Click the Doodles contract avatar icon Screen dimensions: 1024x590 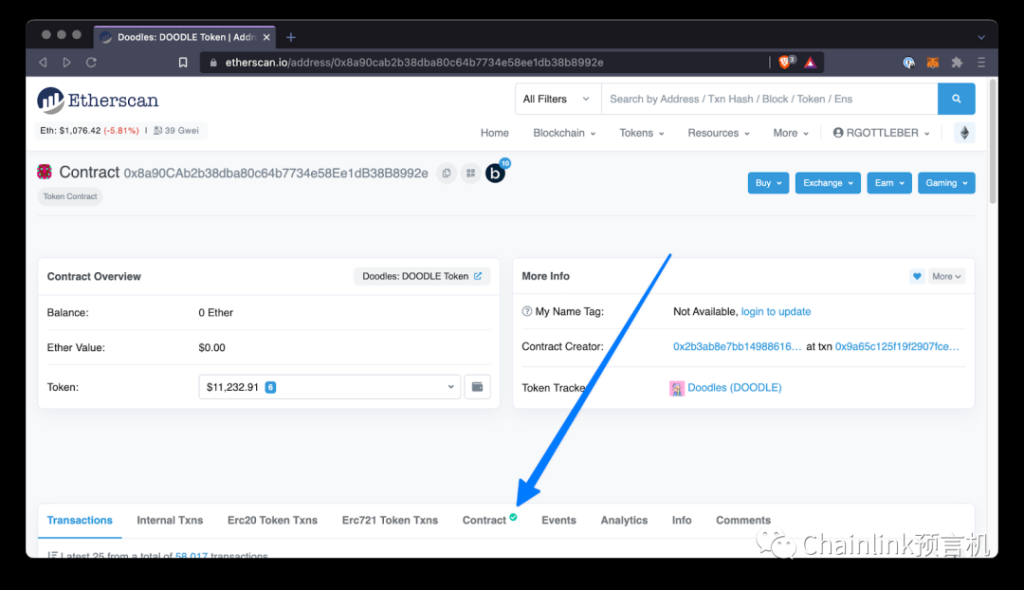(x=44, y=172)
